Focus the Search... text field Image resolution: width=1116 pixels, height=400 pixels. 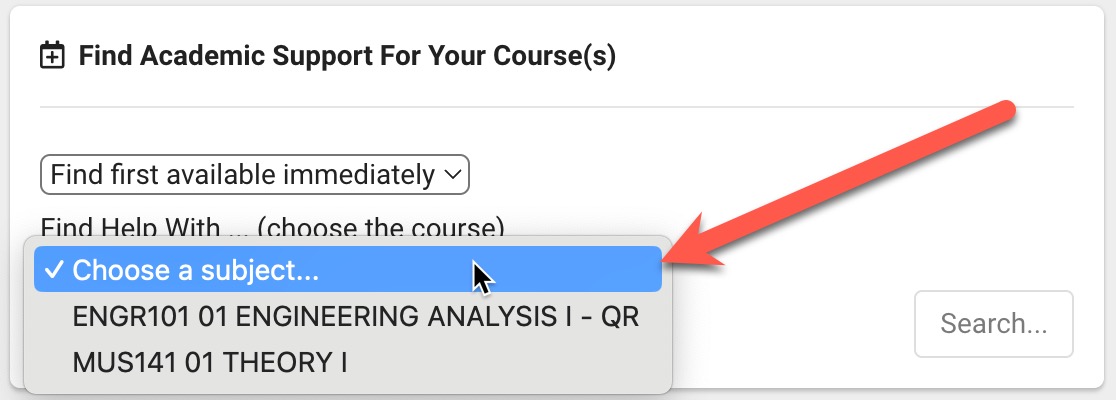point(994,324)
